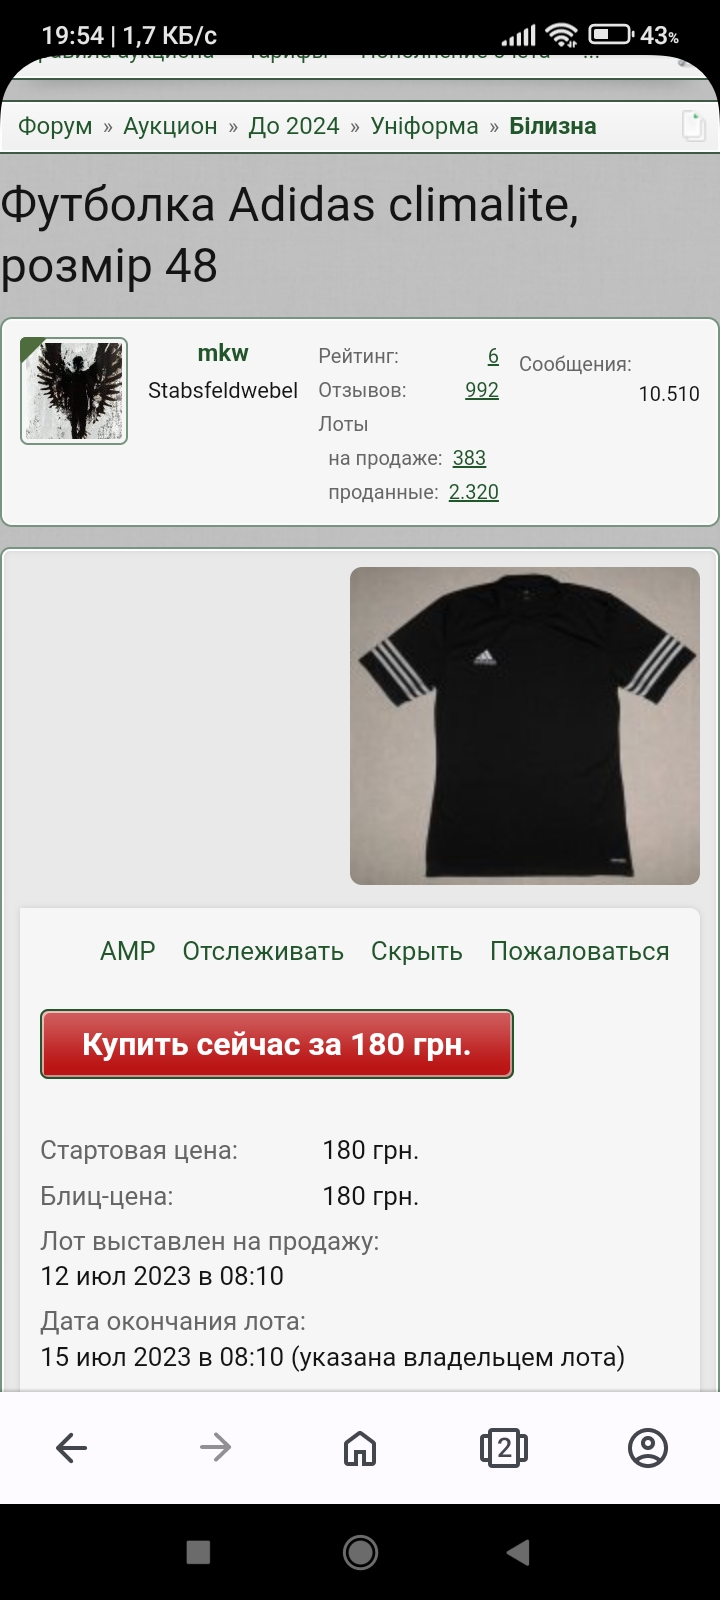Open the browser profile icon
Image resolution: width=720 pixels, height=1600 pixels.
coord(648,1447)
